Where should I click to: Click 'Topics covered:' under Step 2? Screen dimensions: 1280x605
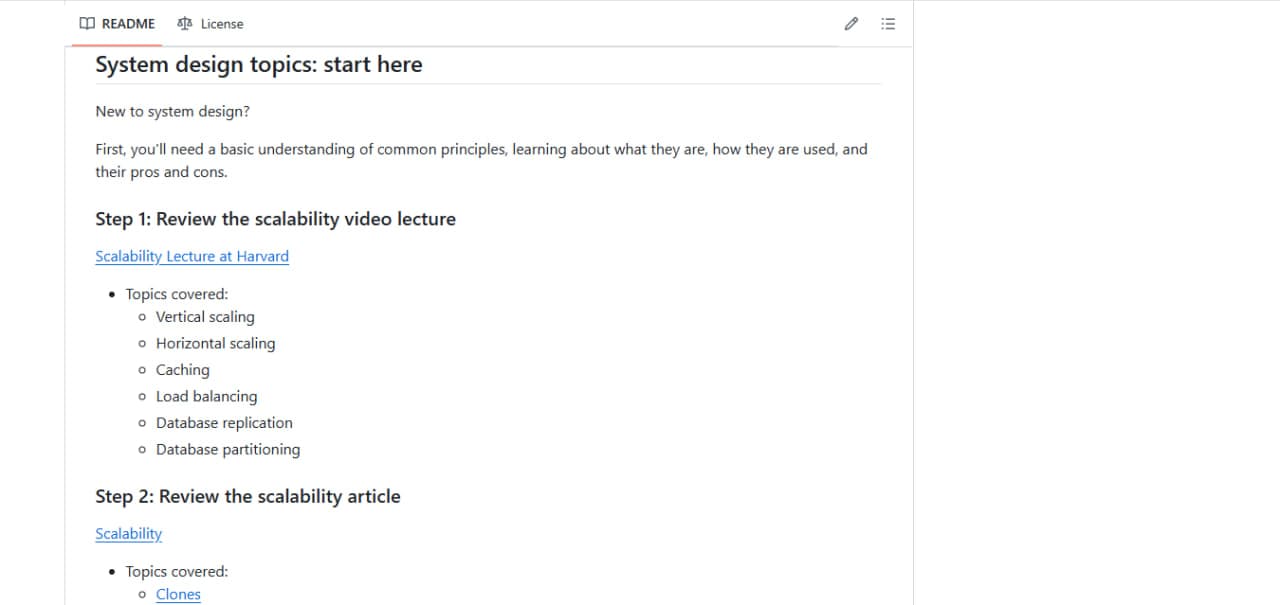pyautogui.click(x=177, y=572)
